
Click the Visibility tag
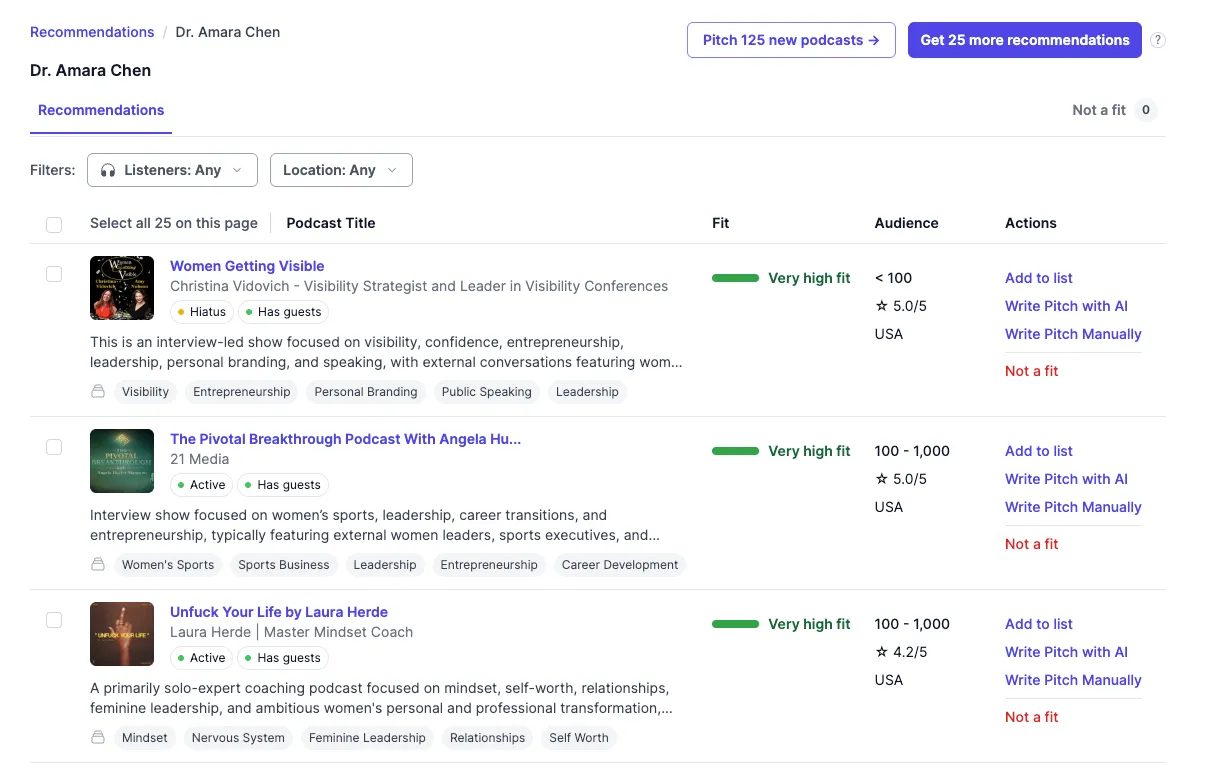point(145,392)
